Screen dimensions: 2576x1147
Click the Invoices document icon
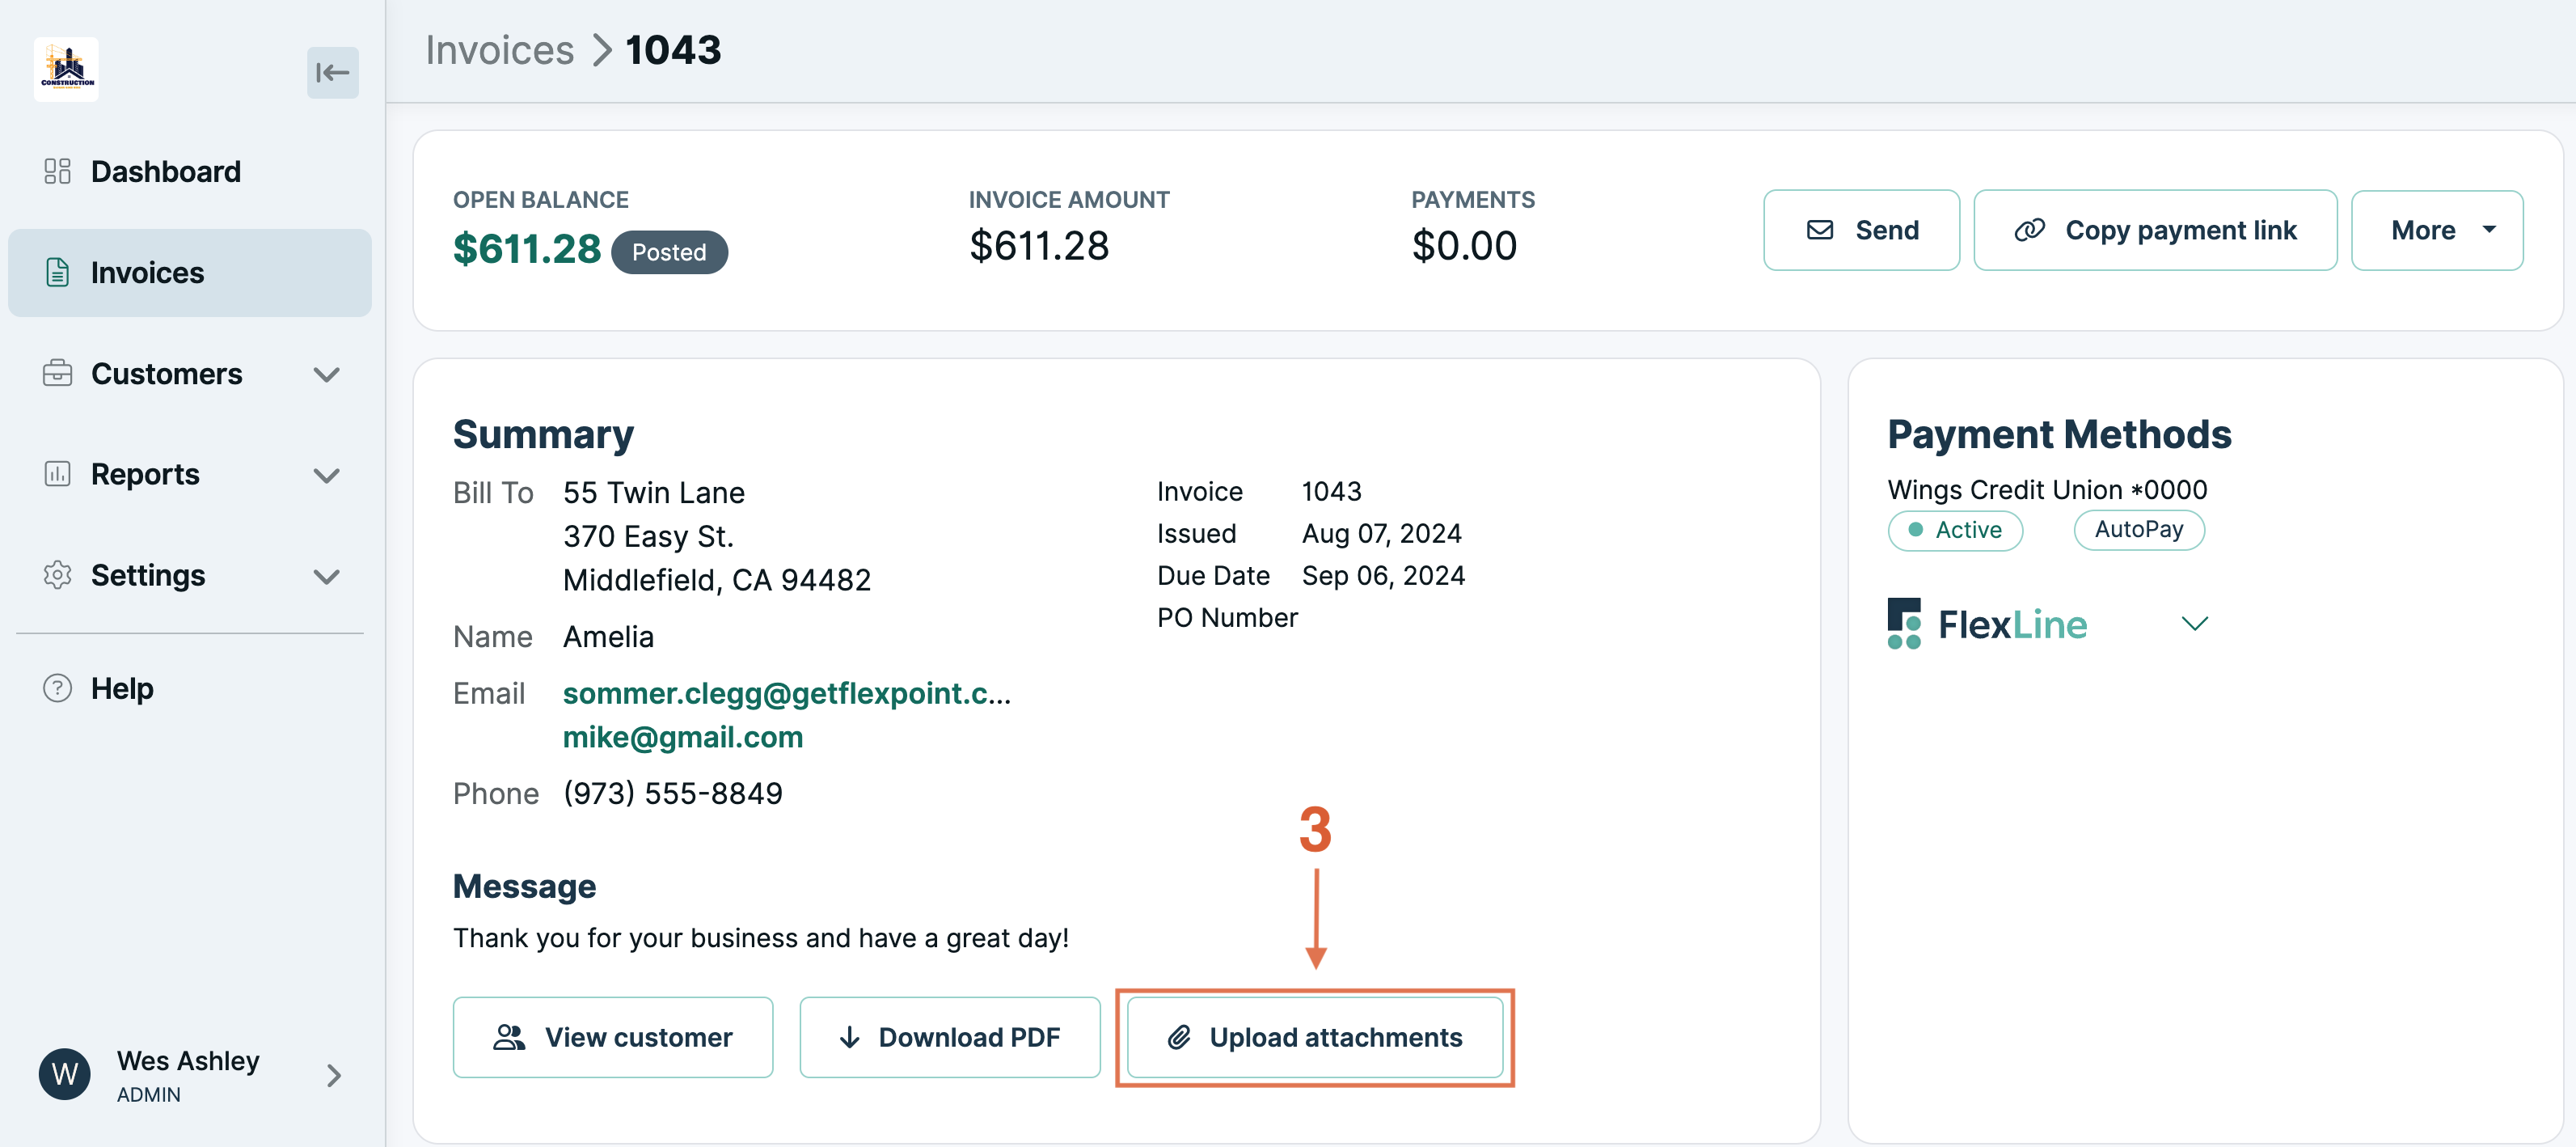click(57, 272)
